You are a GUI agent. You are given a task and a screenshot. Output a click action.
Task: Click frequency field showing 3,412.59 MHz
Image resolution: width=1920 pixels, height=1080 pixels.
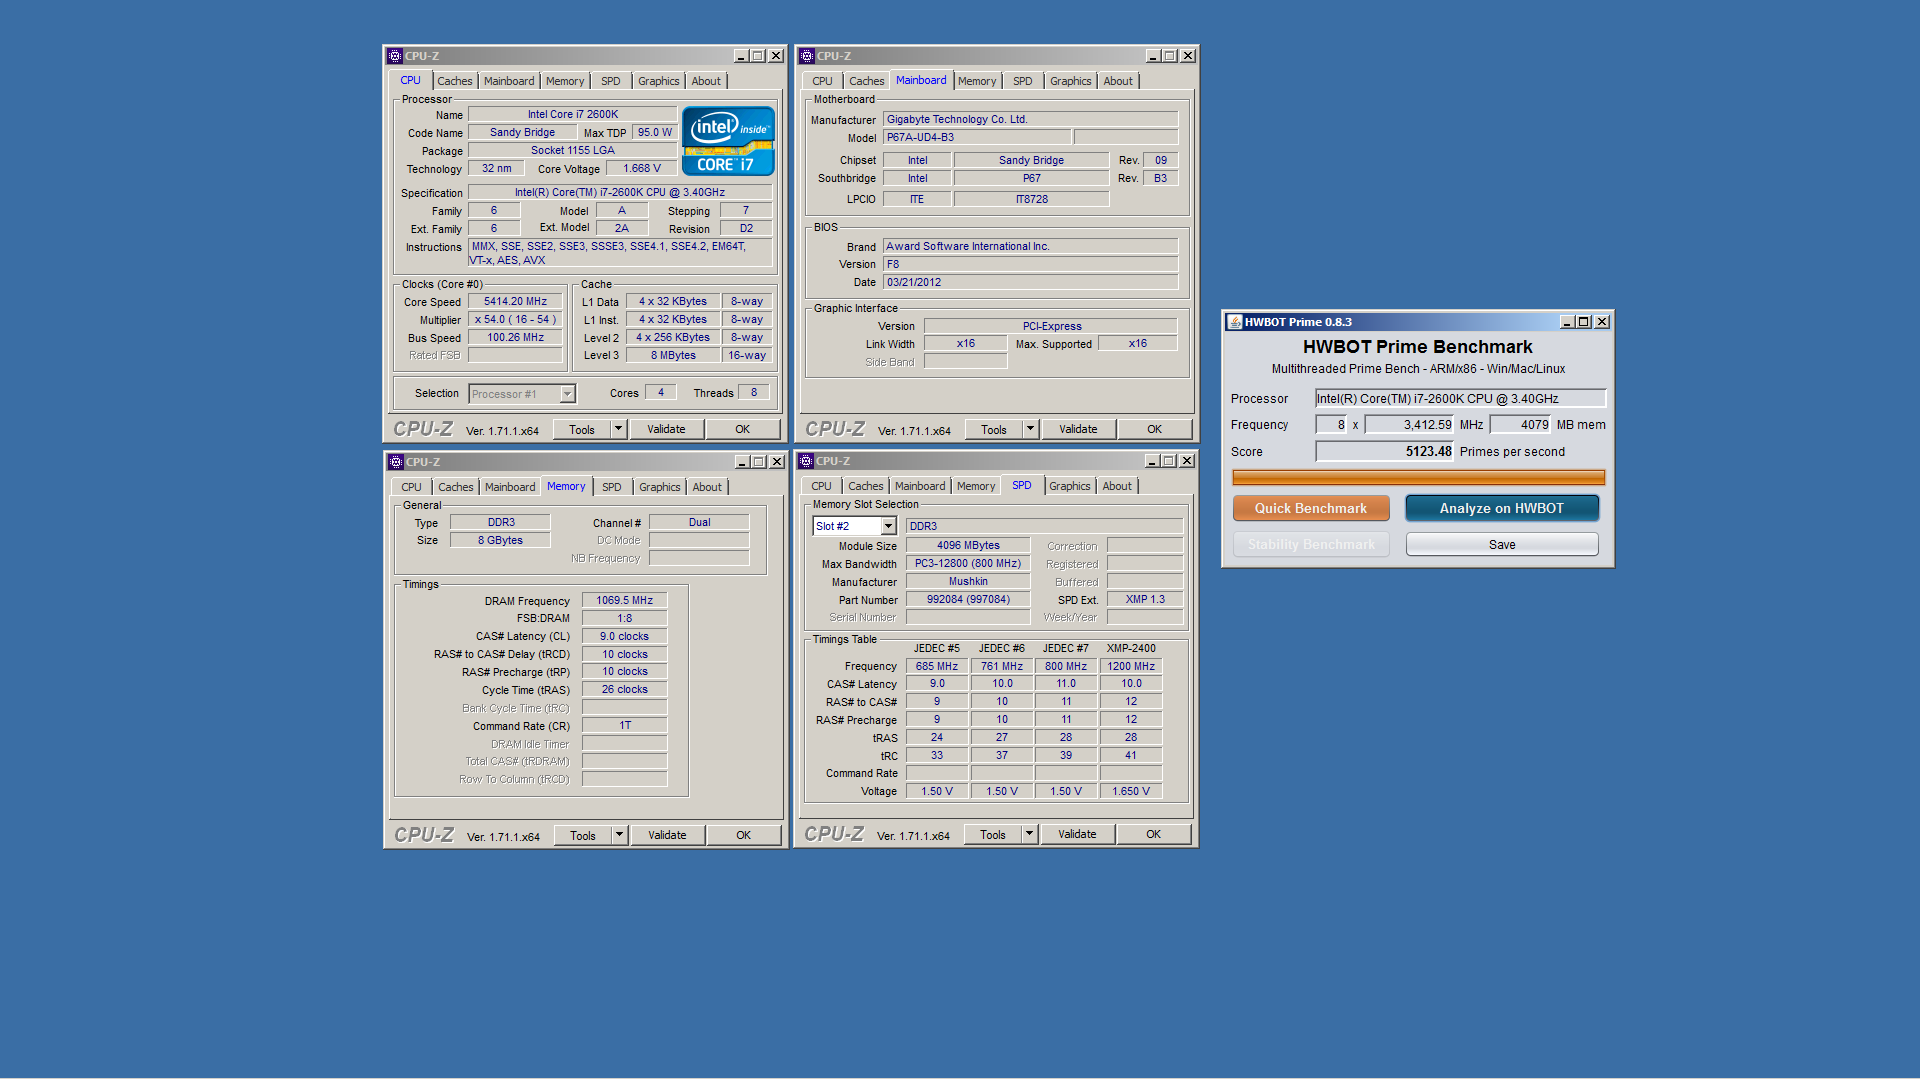click(1409, 424)
